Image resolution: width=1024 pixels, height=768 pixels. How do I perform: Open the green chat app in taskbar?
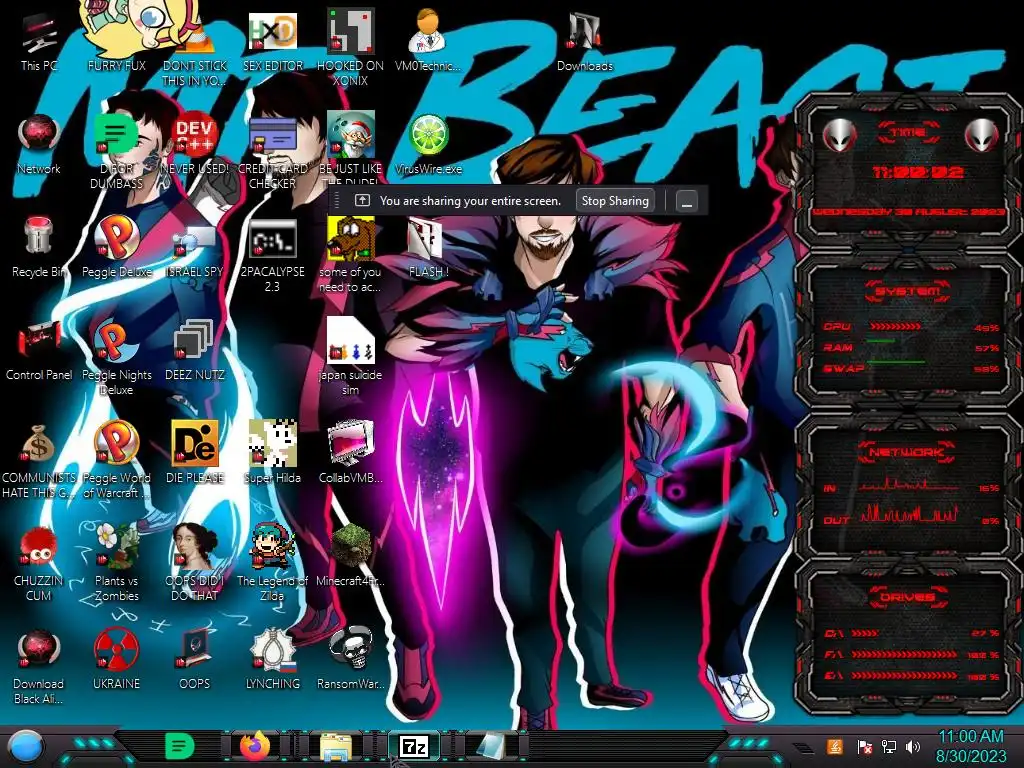[180, 746]
